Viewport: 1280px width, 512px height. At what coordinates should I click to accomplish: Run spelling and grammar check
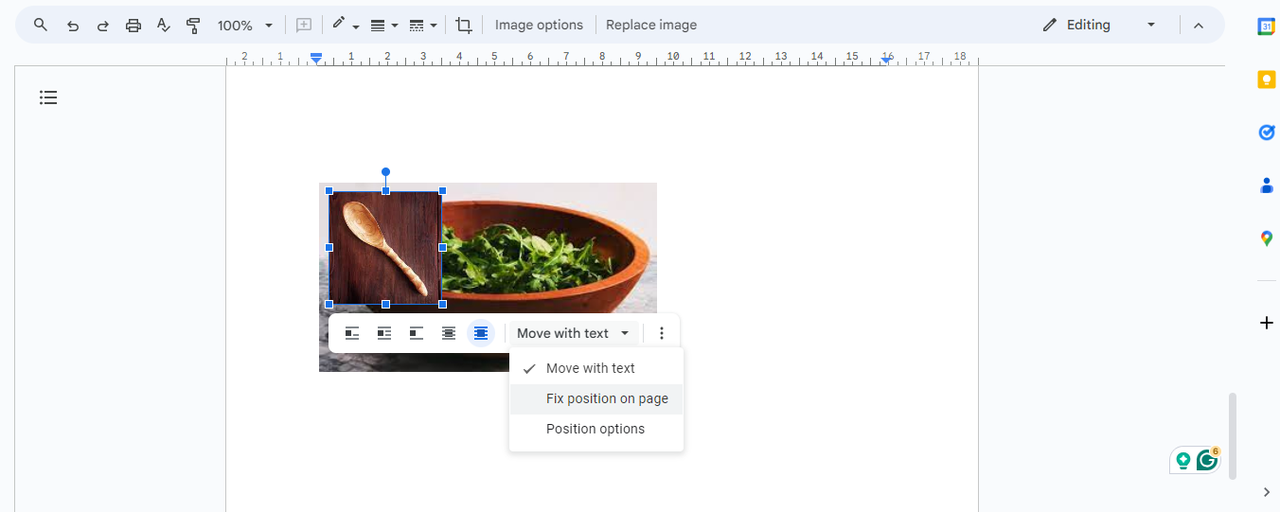[x=163, y=25]
